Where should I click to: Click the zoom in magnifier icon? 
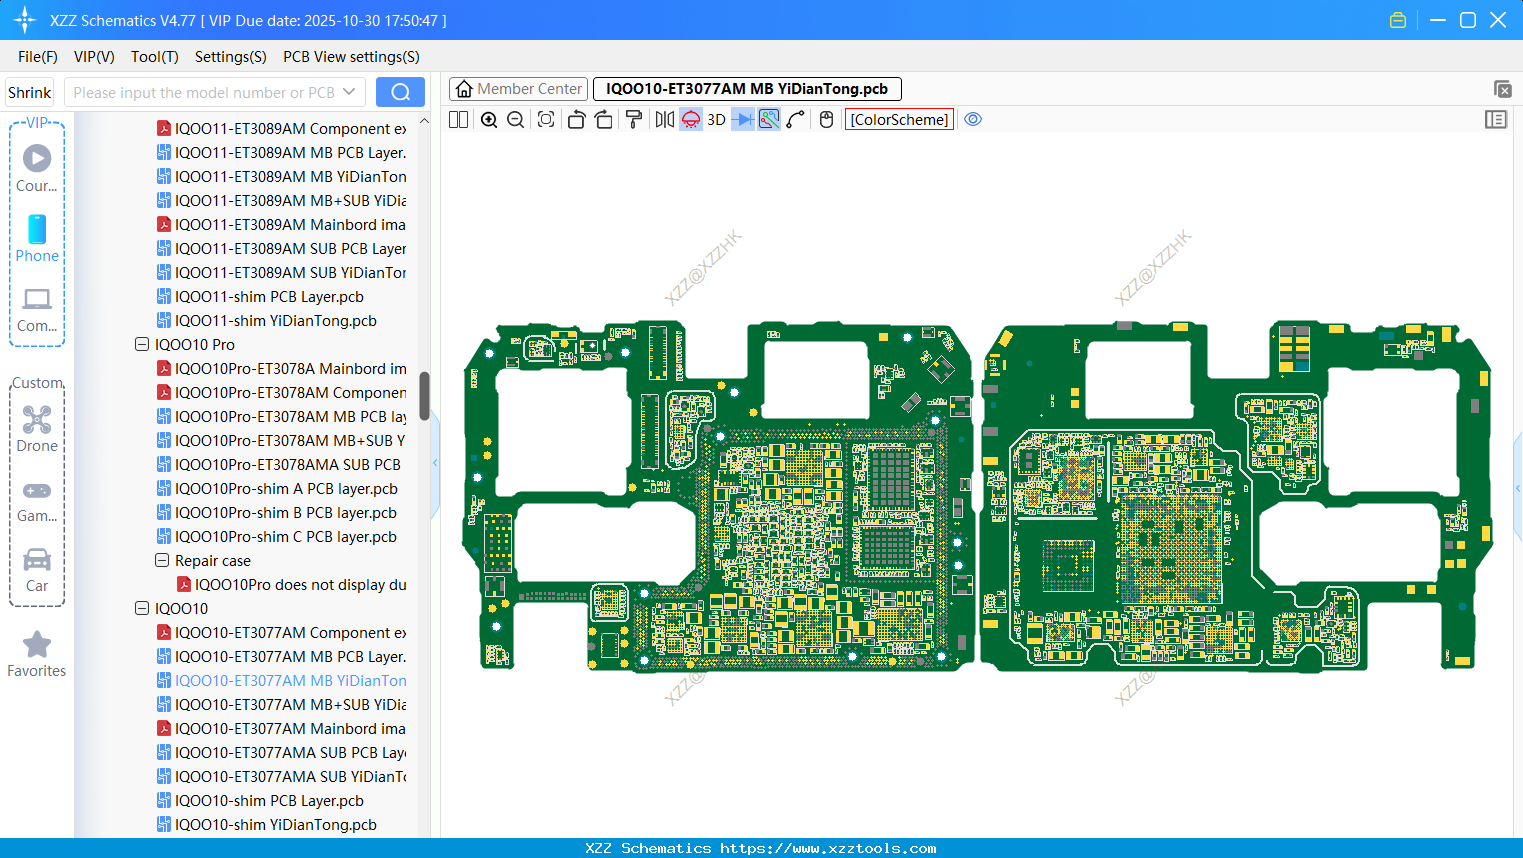[x=489, y=120]
